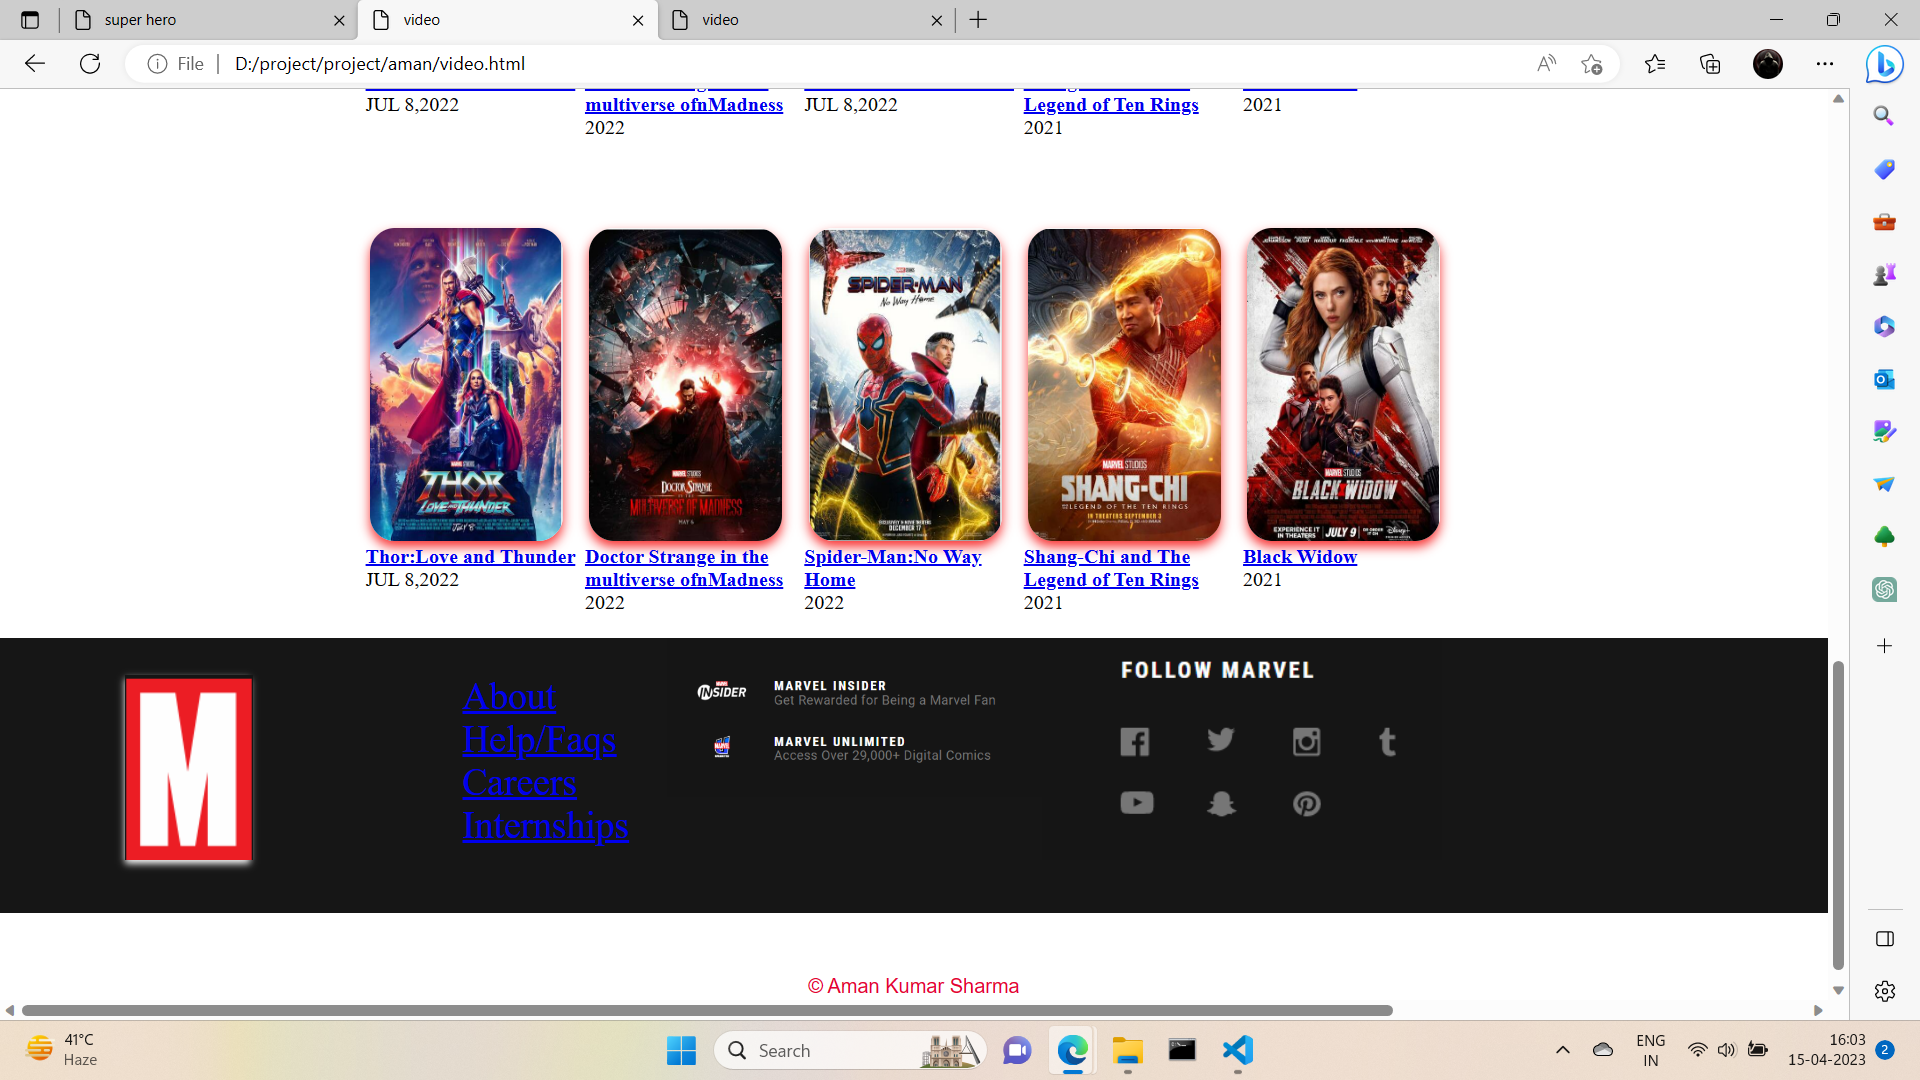Viewport: 1920px width, 1080px height.
Task: Open the Bing chat sidebar icon
Action: click(1884, 65)
